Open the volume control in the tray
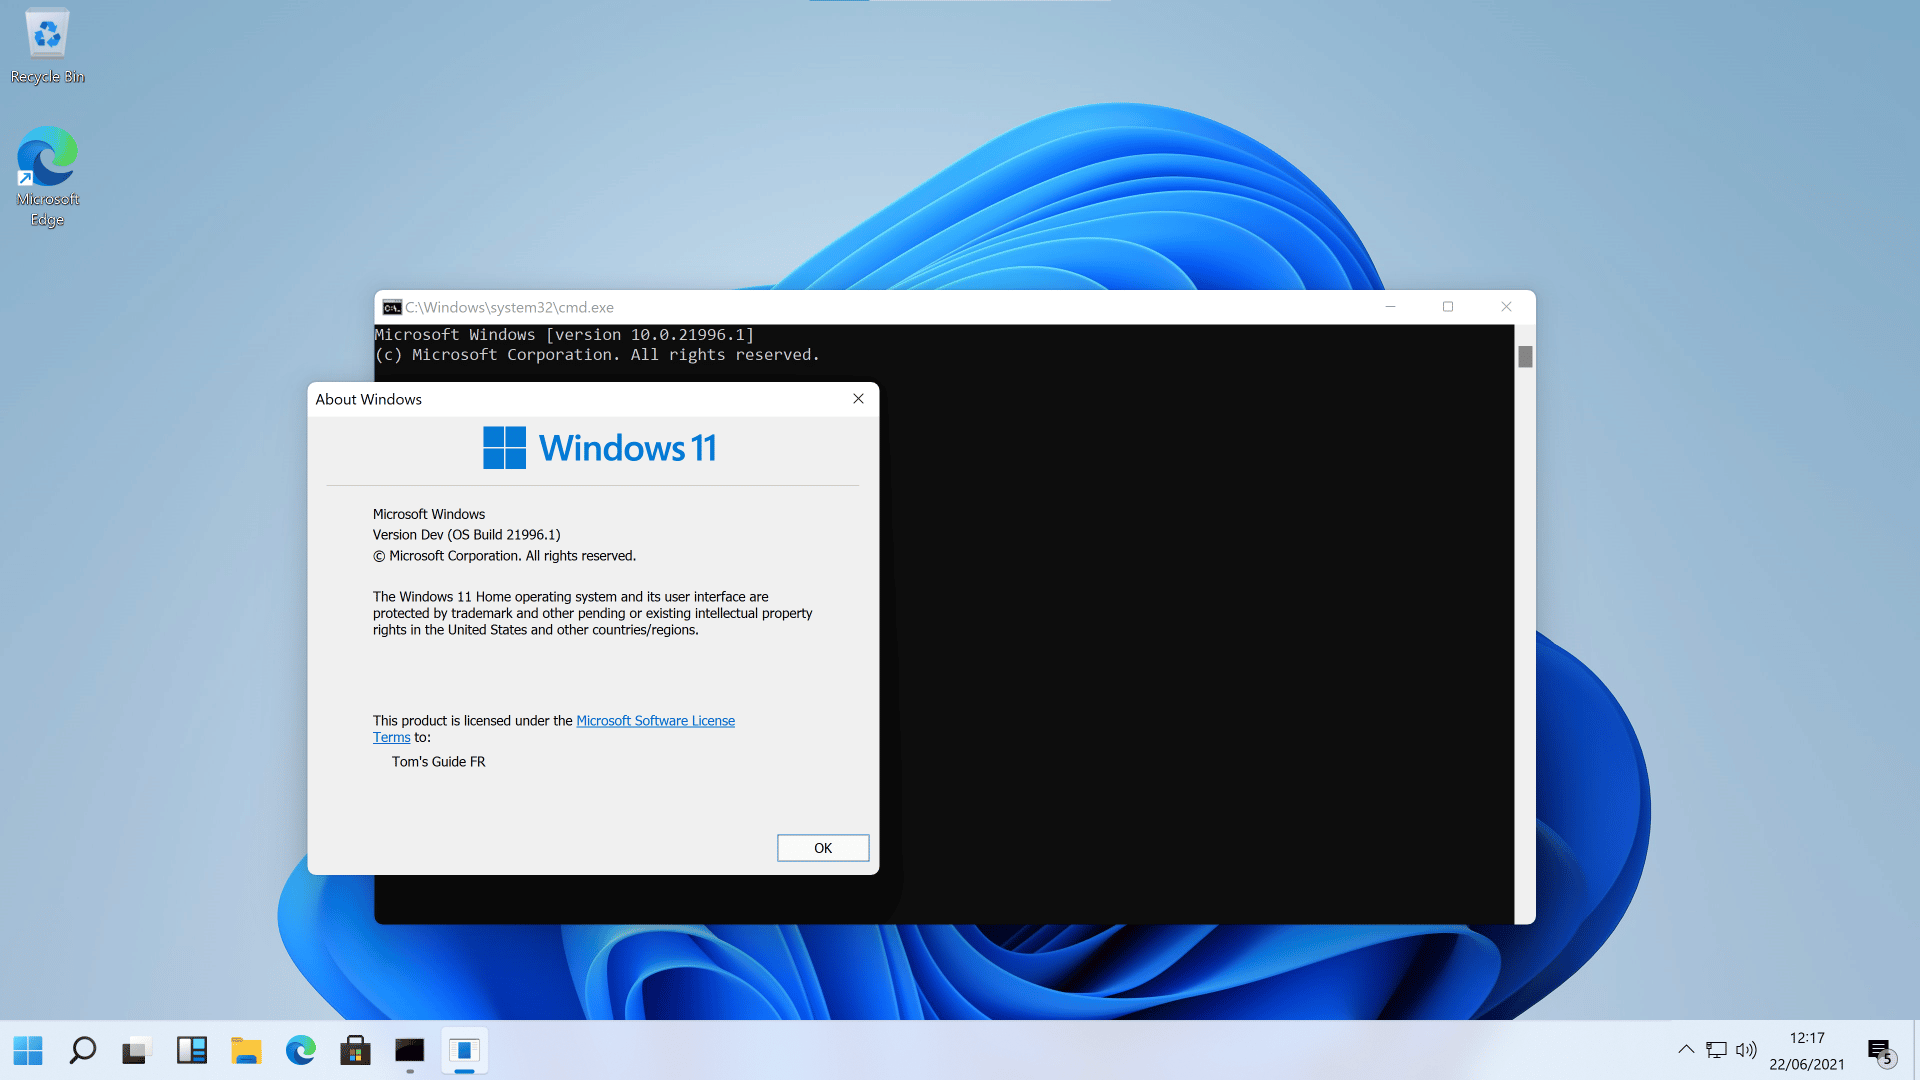The width and height of the screenshot is (1920, 1080). 1747,1050
